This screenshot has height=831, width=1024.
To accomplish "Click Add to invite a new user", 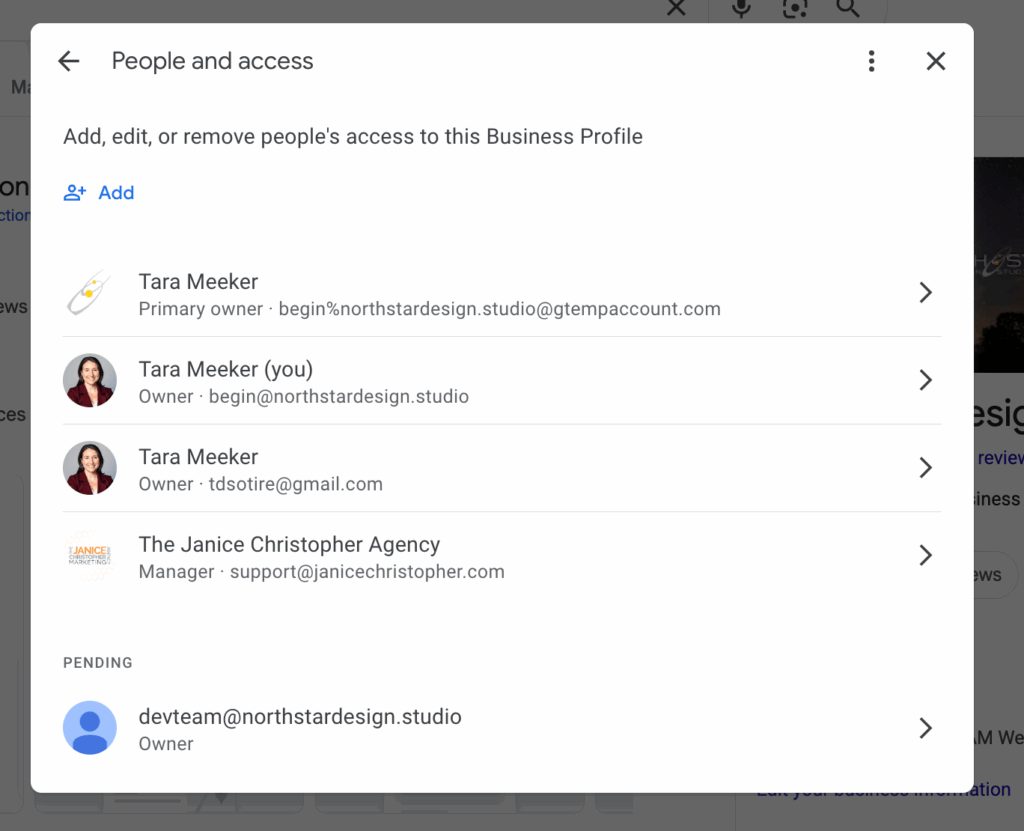I will [x=116, y=192].
